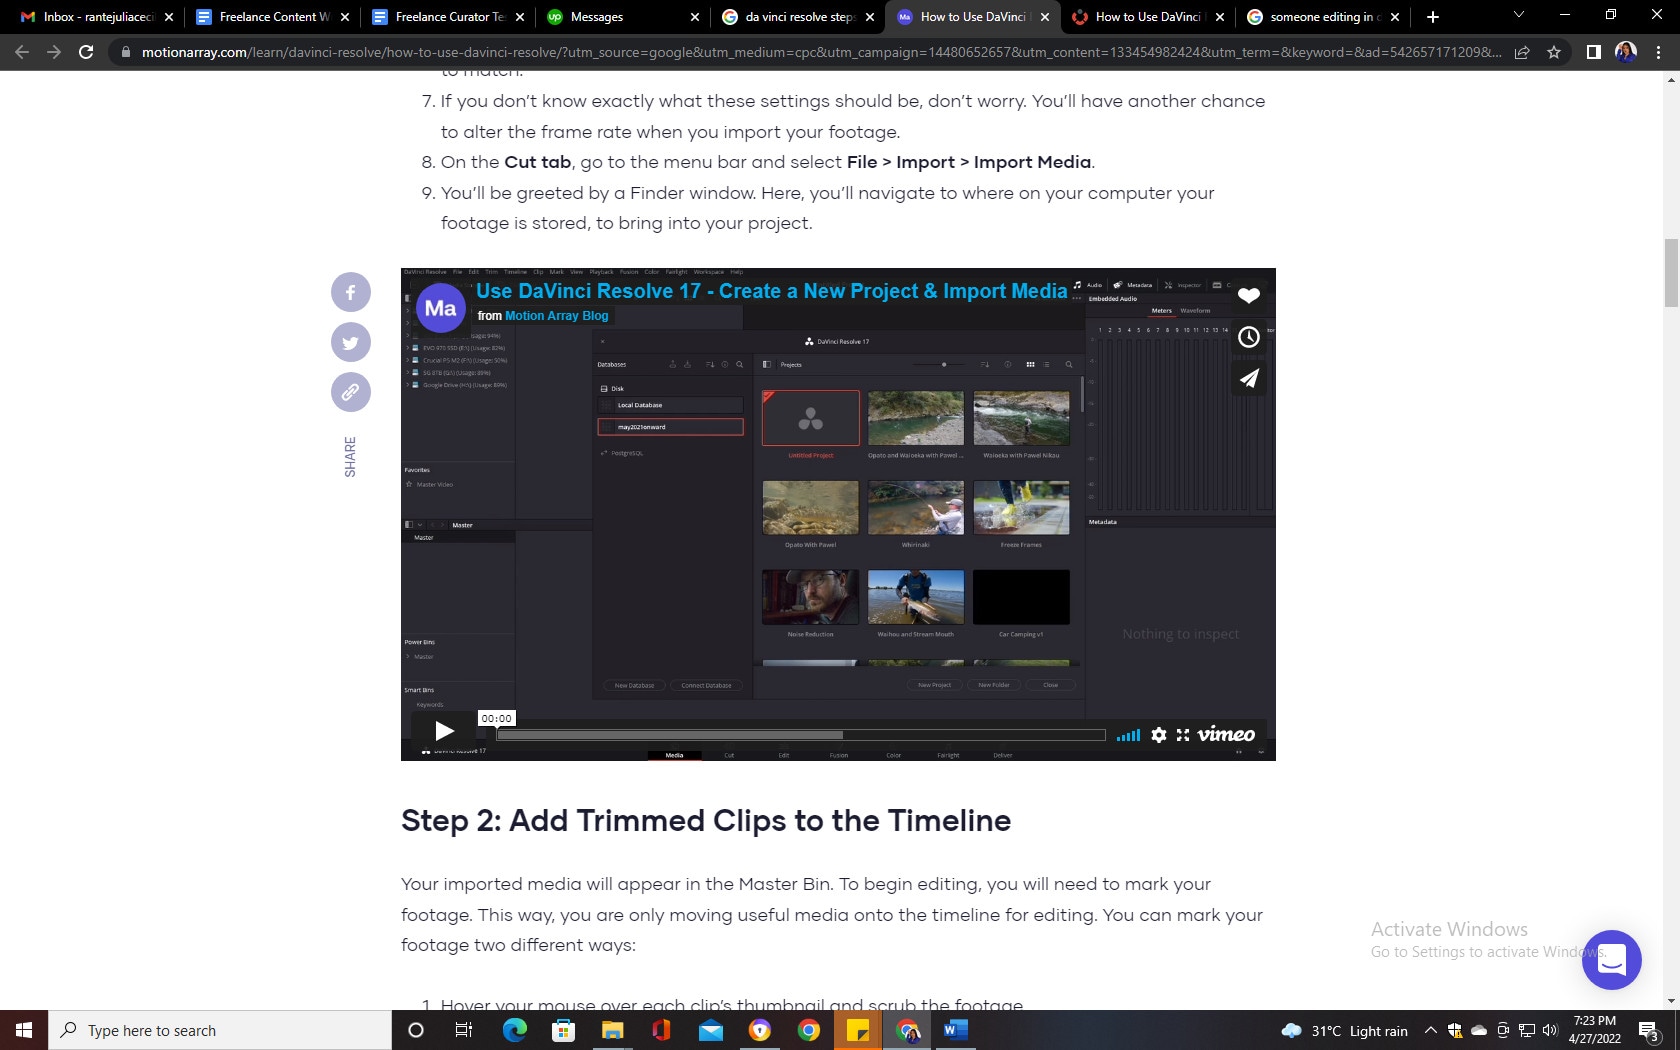This screenshot has width=1680, height=1050.
Task: Open the Meet Now tray icon
Action: click(x=1503, y=1031)
